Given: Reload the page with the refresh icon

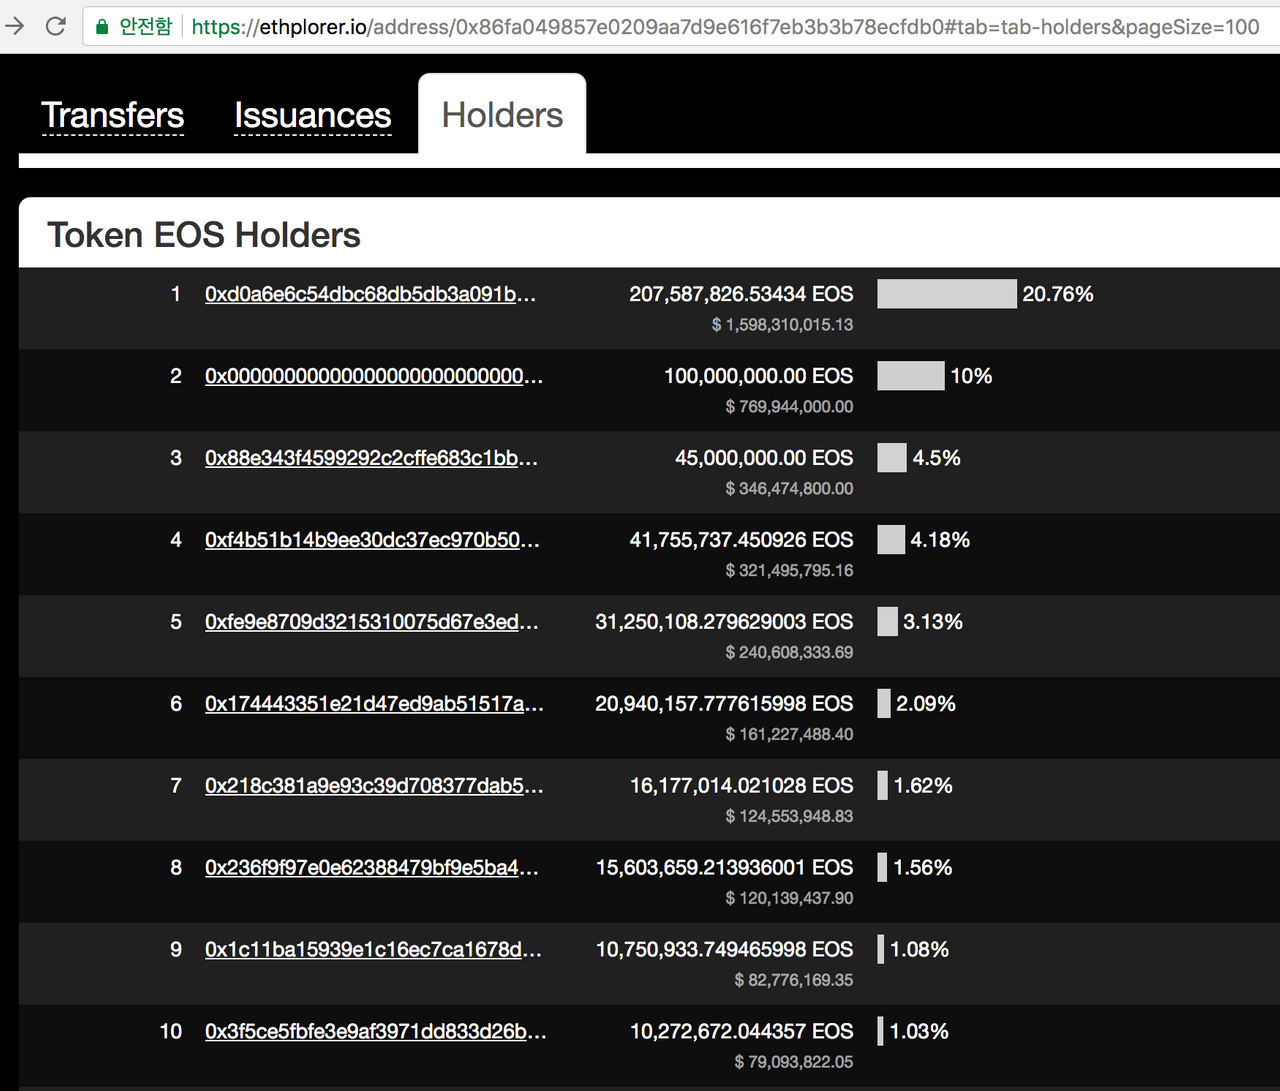Looking at the screenshot, I should click(56, 26).
